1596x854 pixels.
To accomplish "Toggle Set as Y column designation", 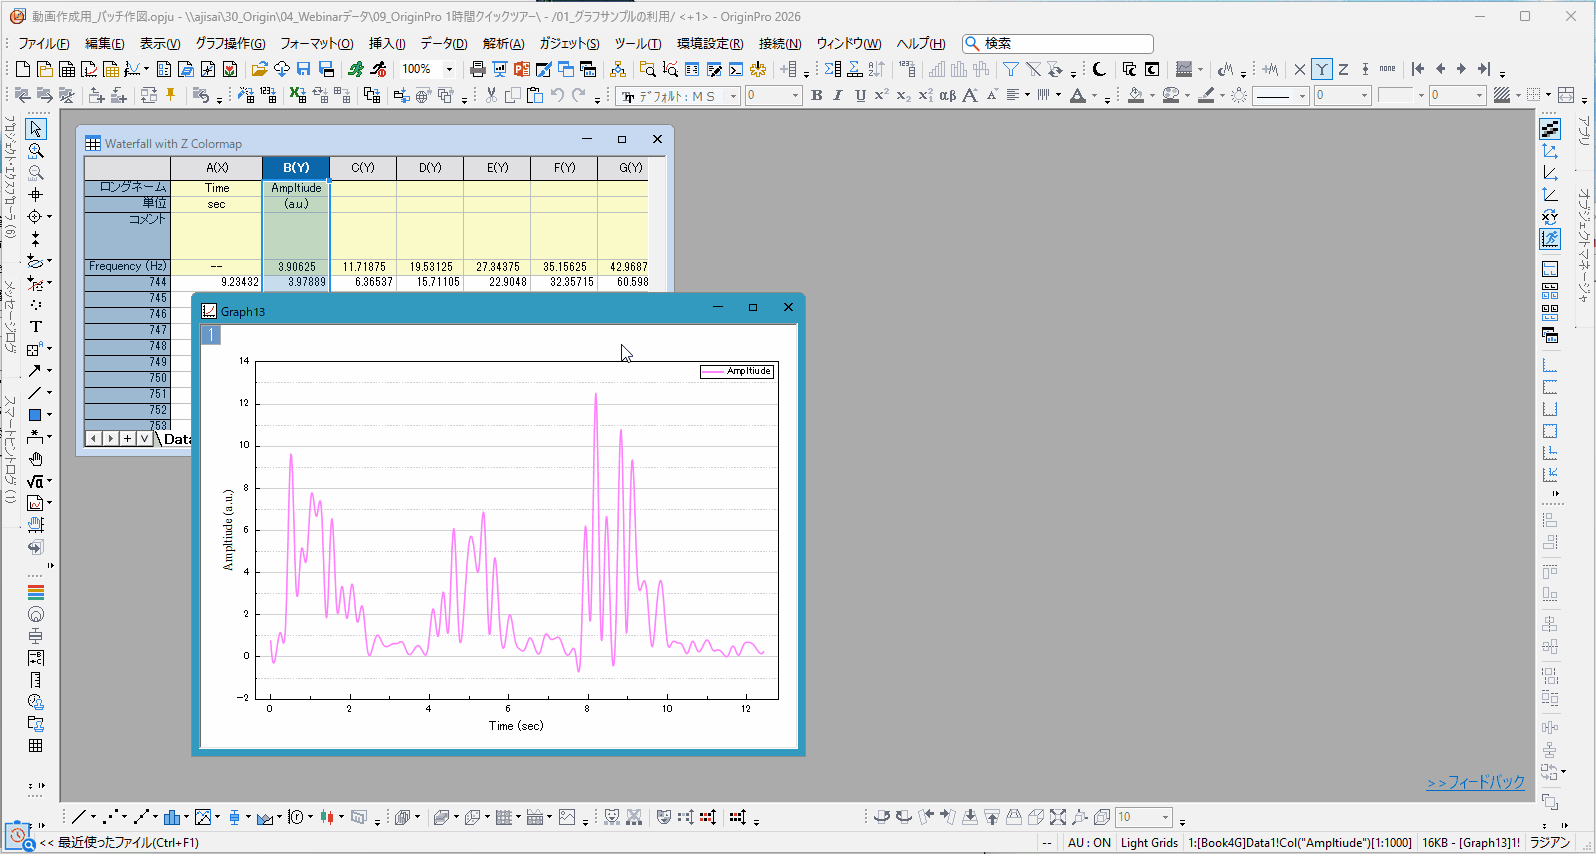I will coord(1322,69).
